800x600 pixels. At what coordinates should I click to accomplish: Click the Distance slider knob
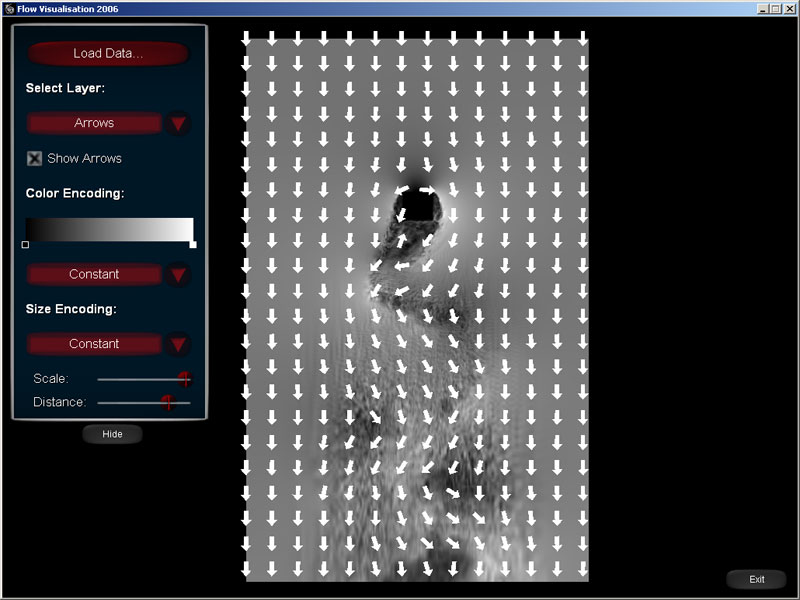click(x=168, y=402)
